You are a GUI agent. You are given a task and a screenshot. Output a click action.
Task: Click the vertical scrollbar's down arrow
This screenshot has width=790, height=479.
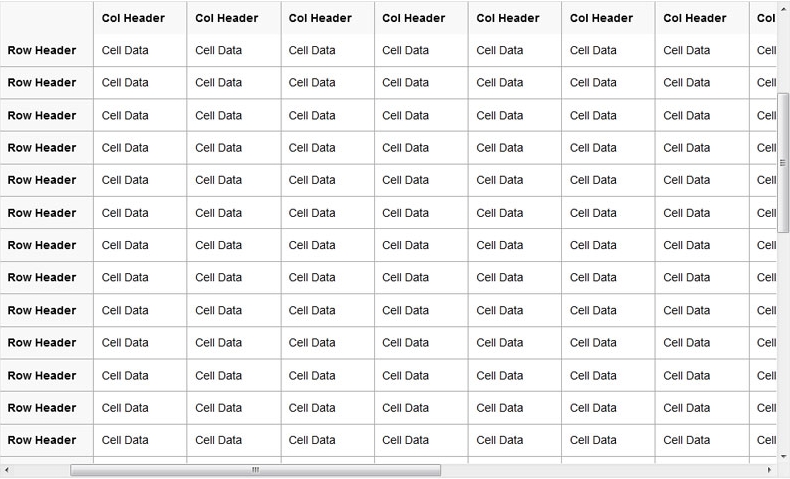pos(783,457)
